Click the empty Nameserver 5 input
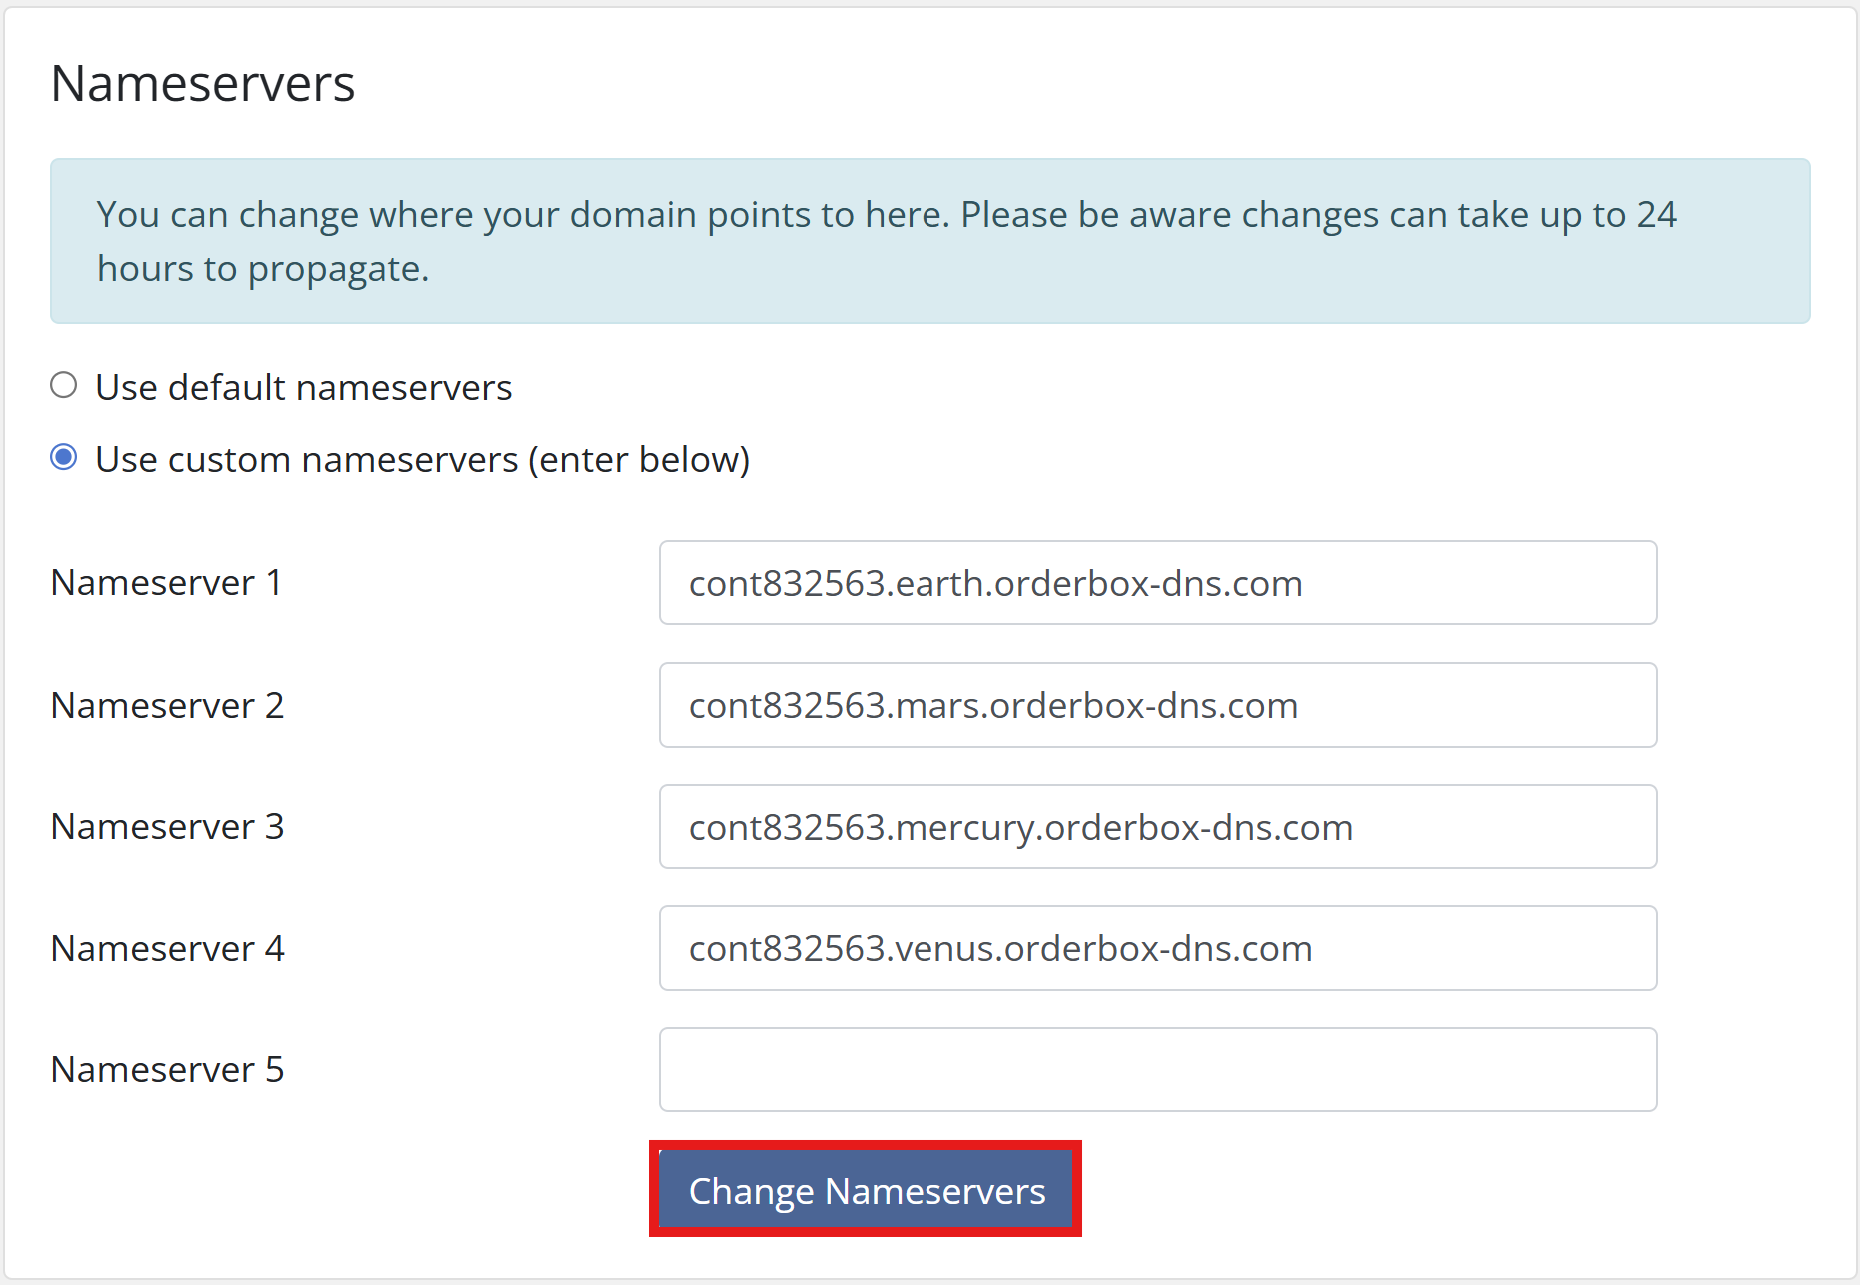Viewport: 1860px width, 1285px height. click(1157, 1070)
